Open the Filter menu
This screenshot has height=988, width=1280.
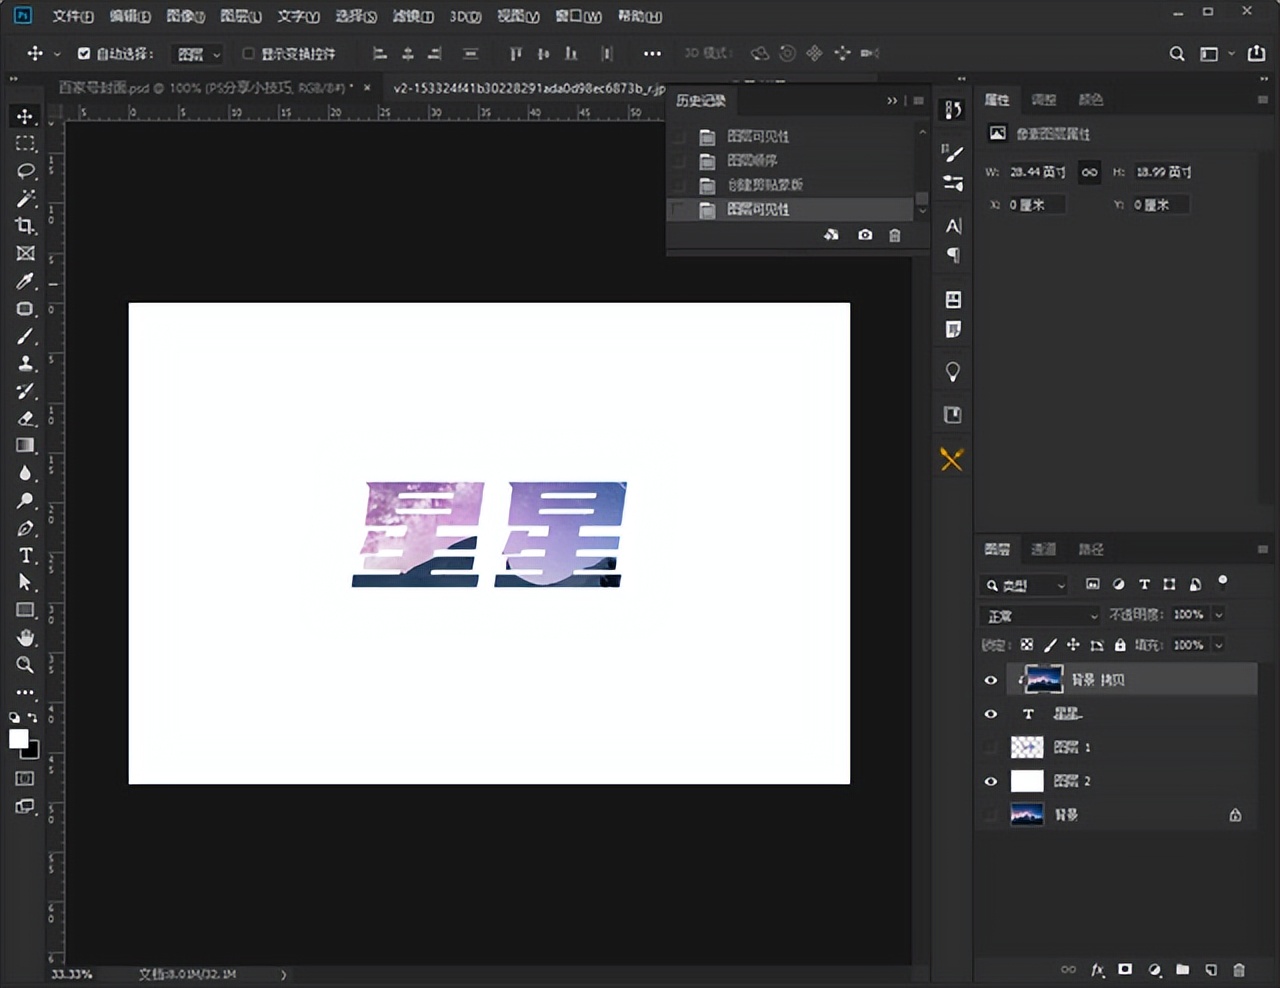413,16
